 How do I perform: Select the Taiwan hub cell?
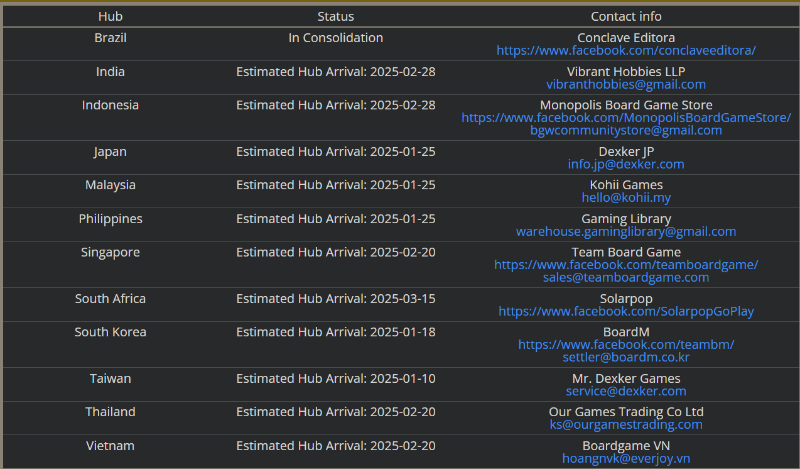click(110, 379)
